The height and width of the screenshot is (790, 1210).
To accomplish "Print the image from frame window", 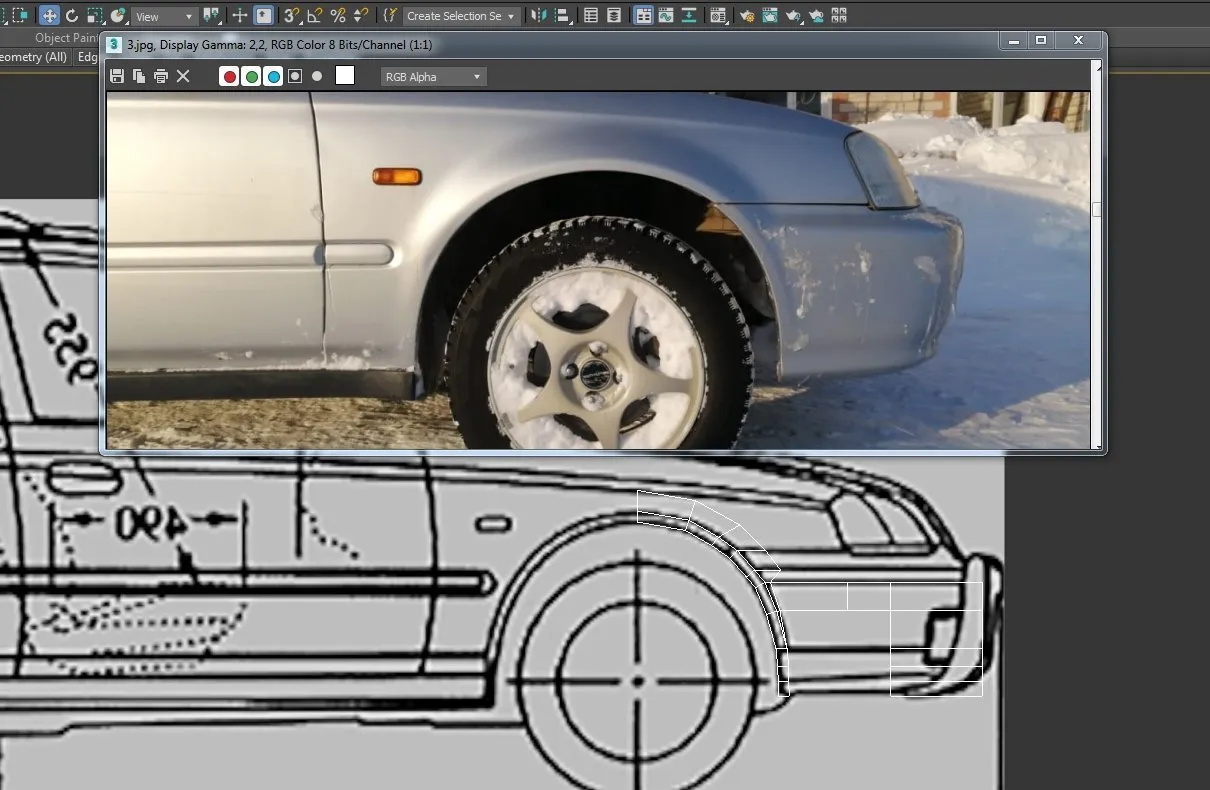I will (x=160, y=76).
